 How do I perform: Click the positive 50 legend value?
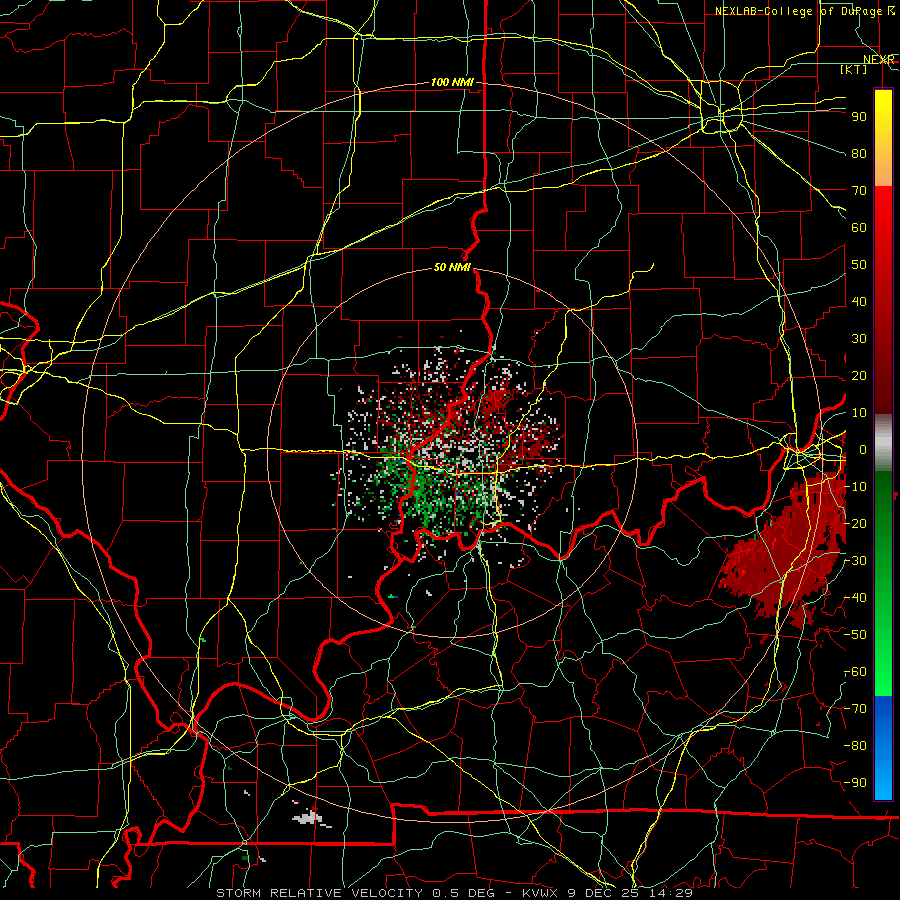(859, 265)
